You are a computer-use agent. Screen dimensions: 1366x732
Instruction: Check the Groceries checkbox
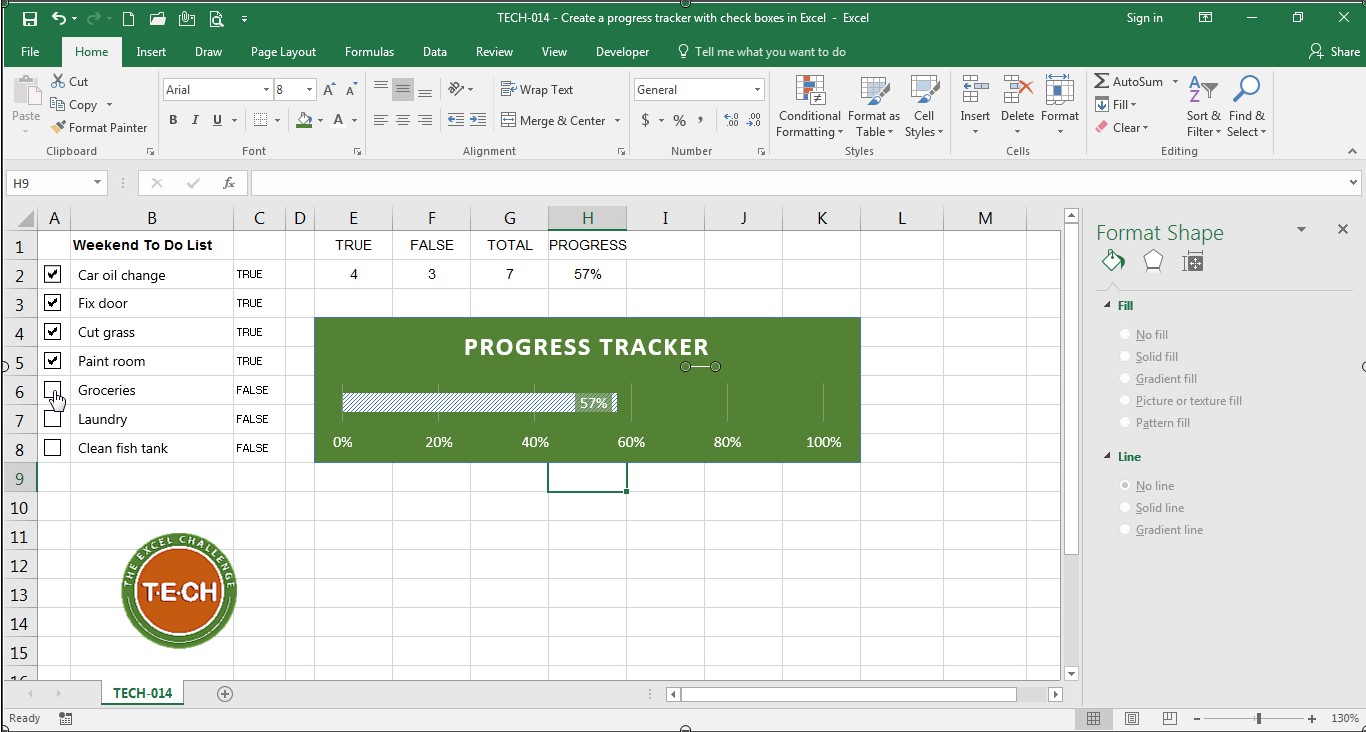click(x=53, y=390)
